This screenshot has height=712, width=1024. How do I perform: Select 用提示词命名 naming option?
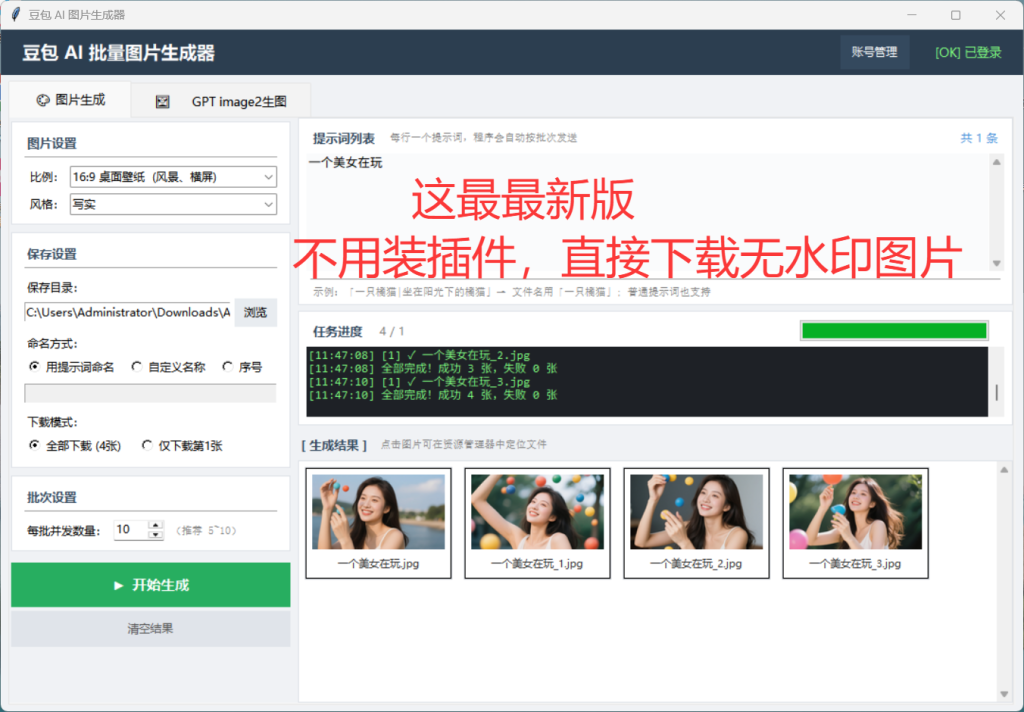coord(72,367)
